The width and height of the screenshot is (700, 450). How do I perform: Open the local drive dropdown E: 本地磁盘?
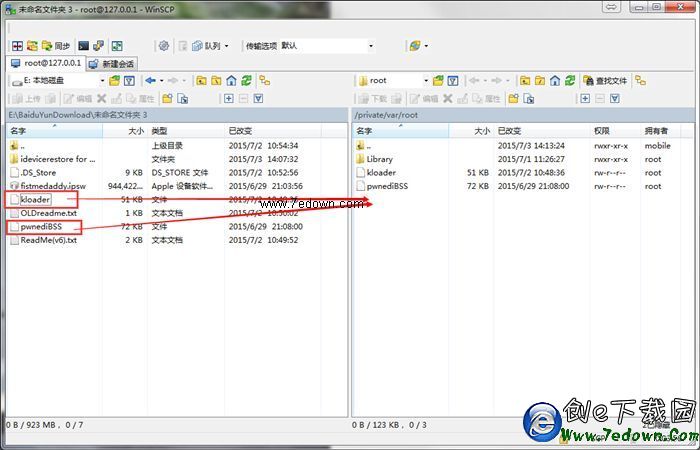(58, 81)
